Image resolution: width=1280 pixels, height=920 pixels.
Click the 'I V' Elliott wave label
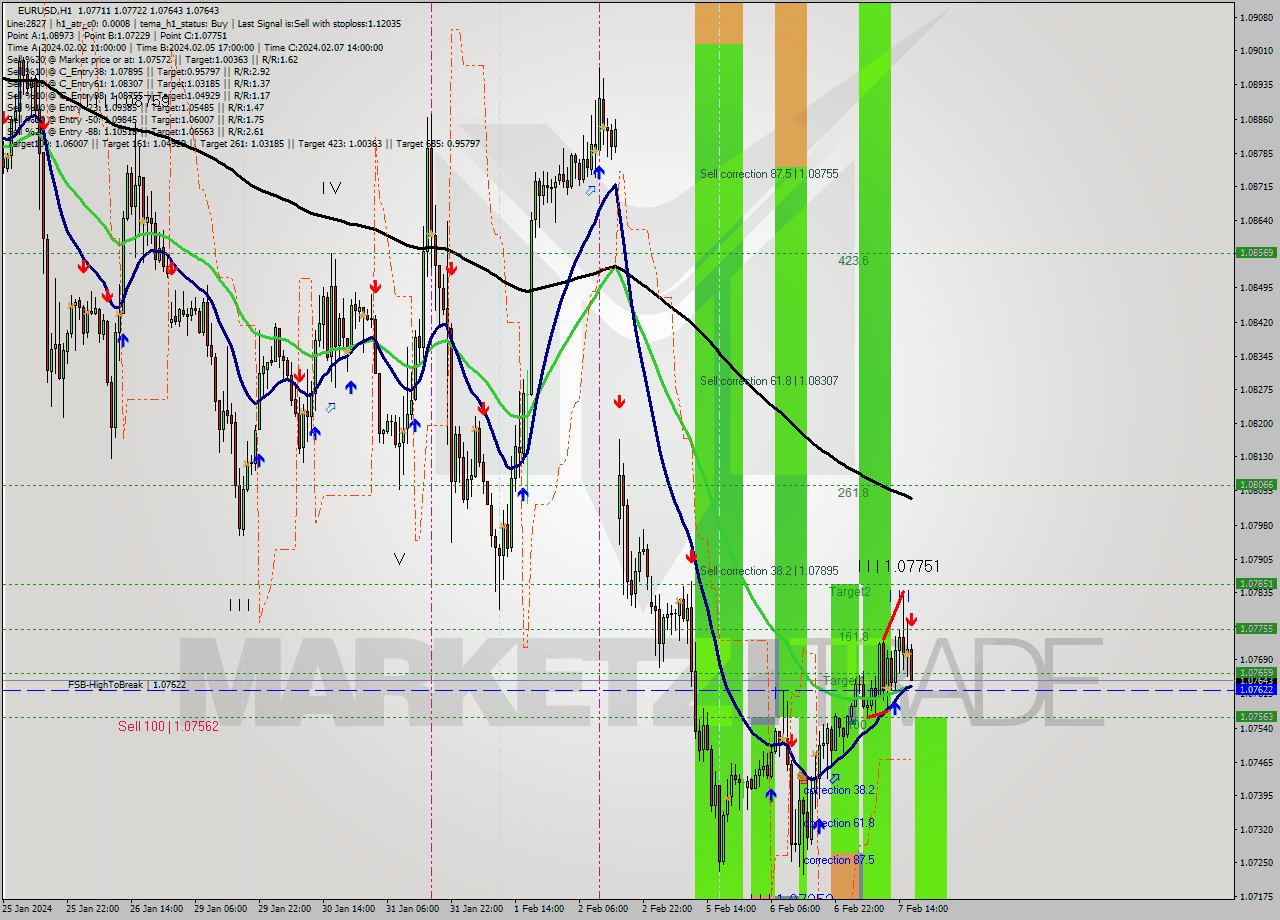332,188
